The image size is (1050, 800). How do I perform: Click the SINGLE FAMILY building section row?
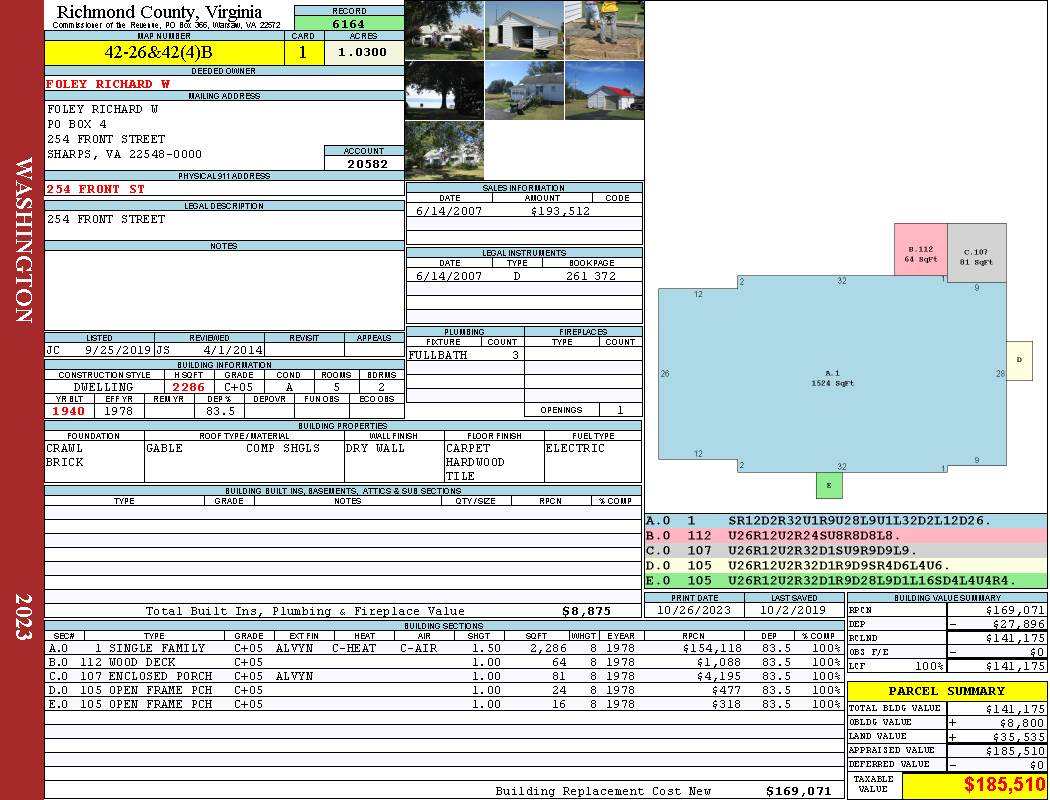pos(445,648)
